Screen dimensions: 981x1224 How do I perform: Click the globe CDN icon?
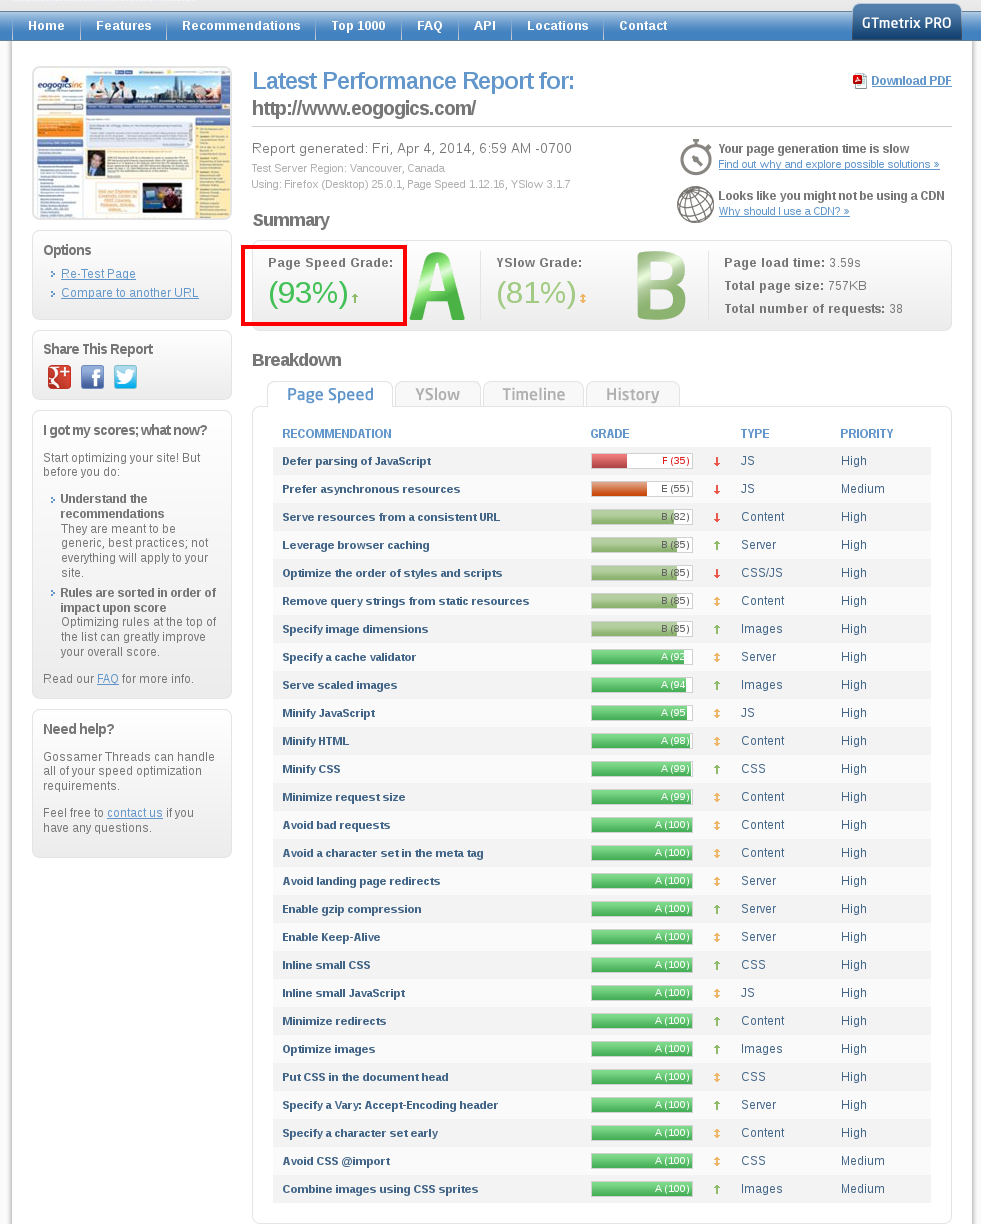click(695, 204)
